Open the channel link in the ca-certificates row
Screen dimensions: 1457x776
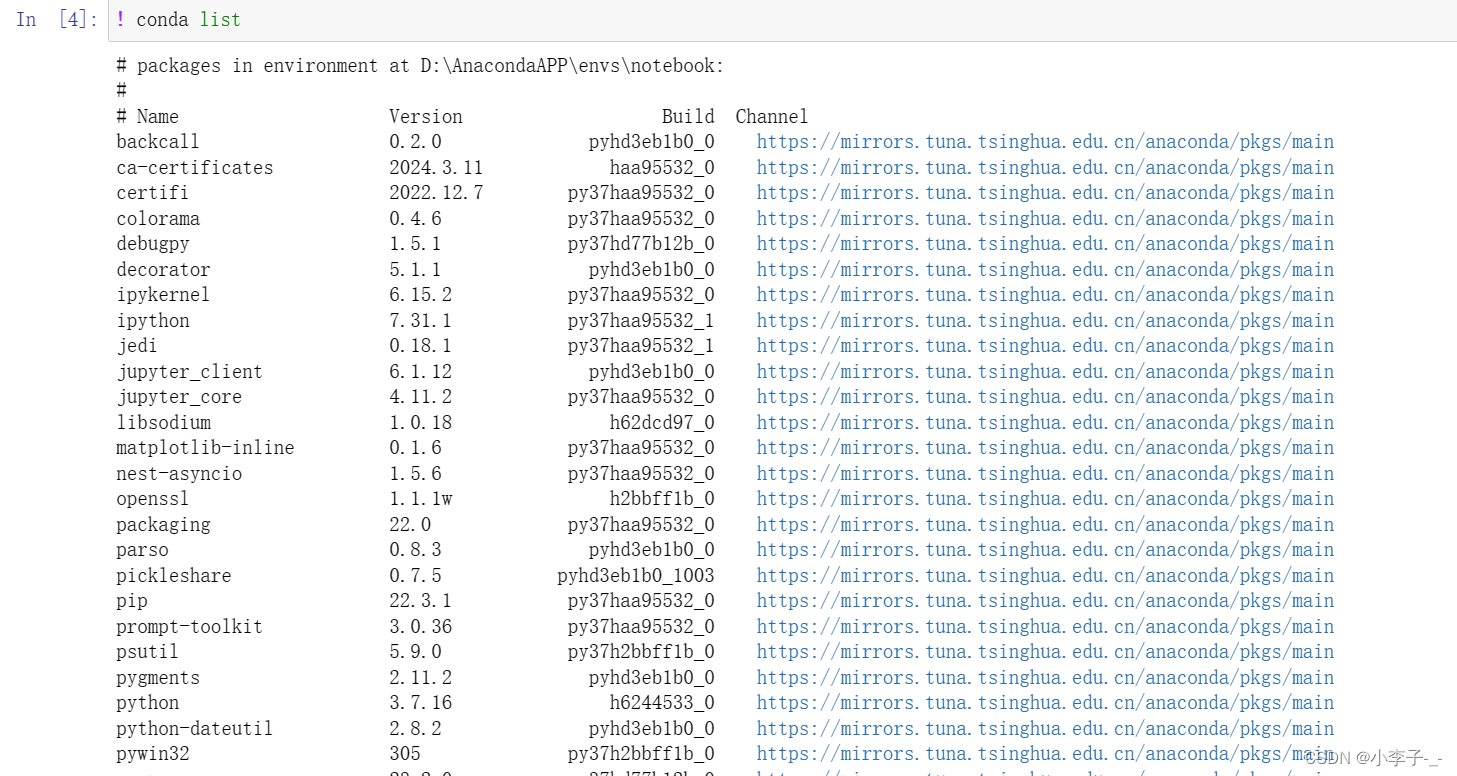(1045, 168)
